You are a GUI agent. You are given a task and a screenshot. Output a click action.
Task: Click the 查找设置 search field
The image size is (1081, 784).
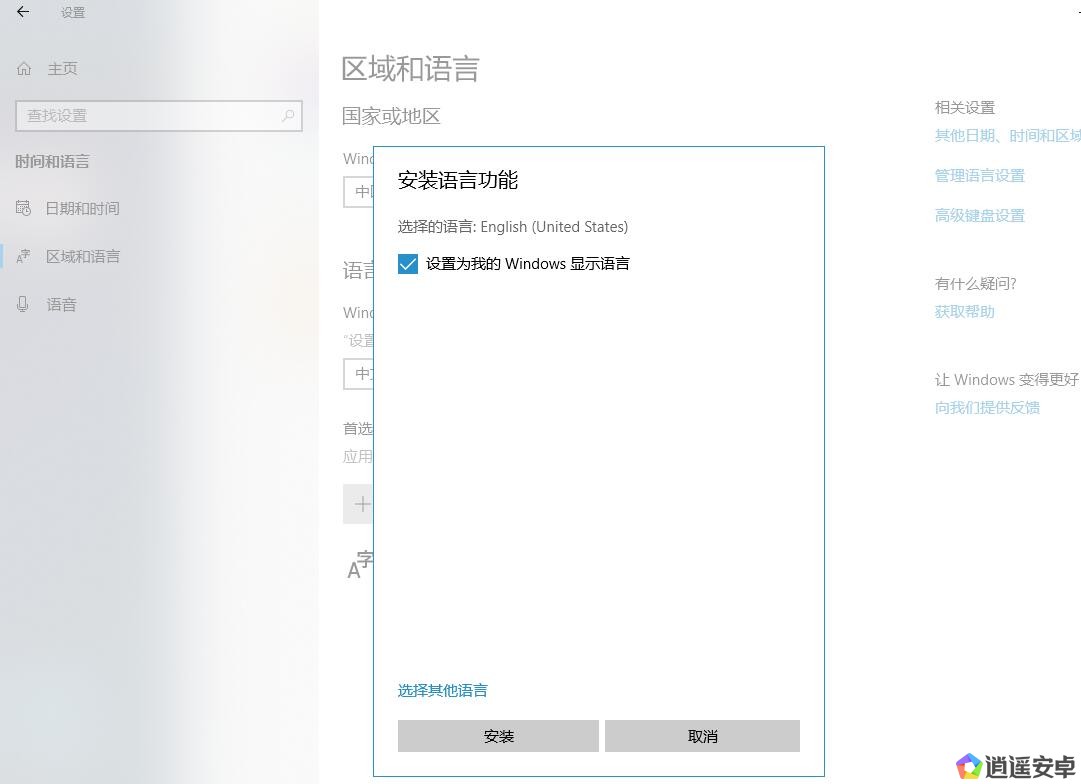[x=150, y=116]
